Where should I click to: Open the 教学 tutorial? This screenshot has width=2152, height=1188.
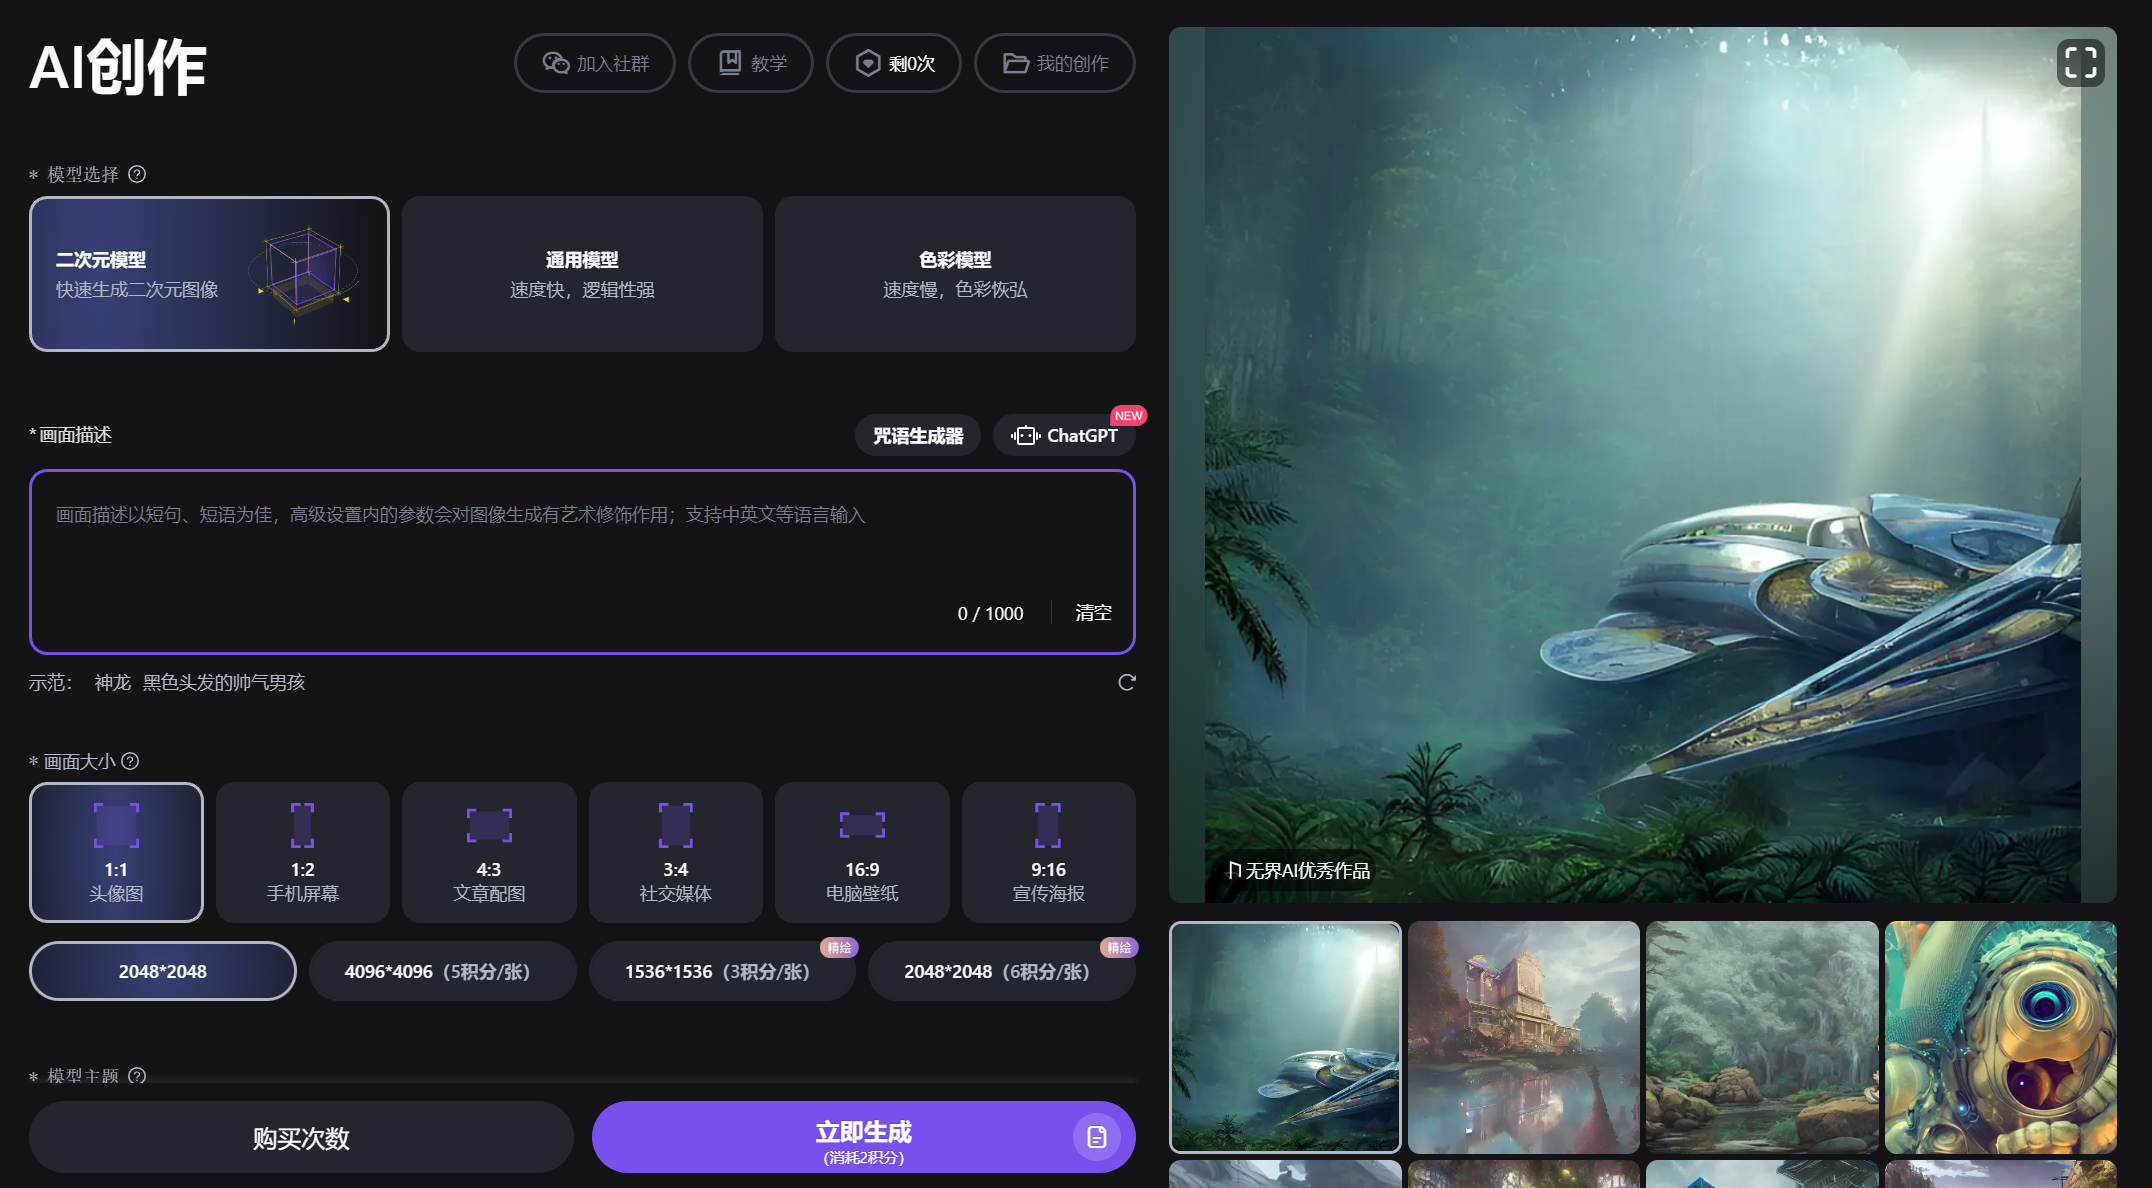tap(751, 63)
